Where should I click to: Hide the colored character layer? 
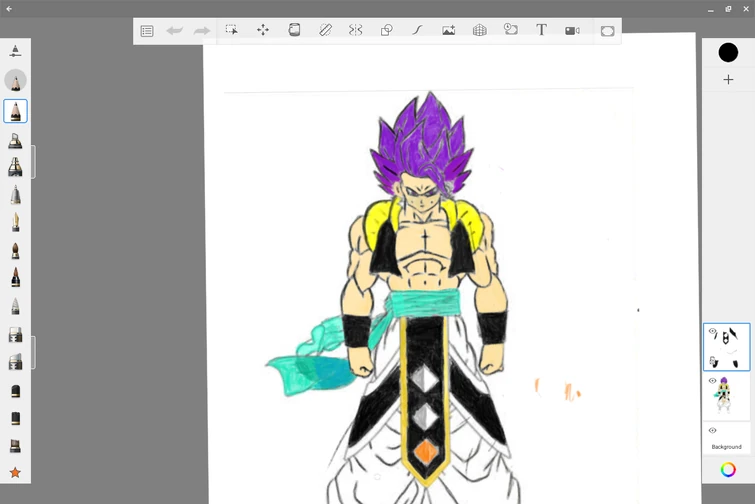[712, 381]
